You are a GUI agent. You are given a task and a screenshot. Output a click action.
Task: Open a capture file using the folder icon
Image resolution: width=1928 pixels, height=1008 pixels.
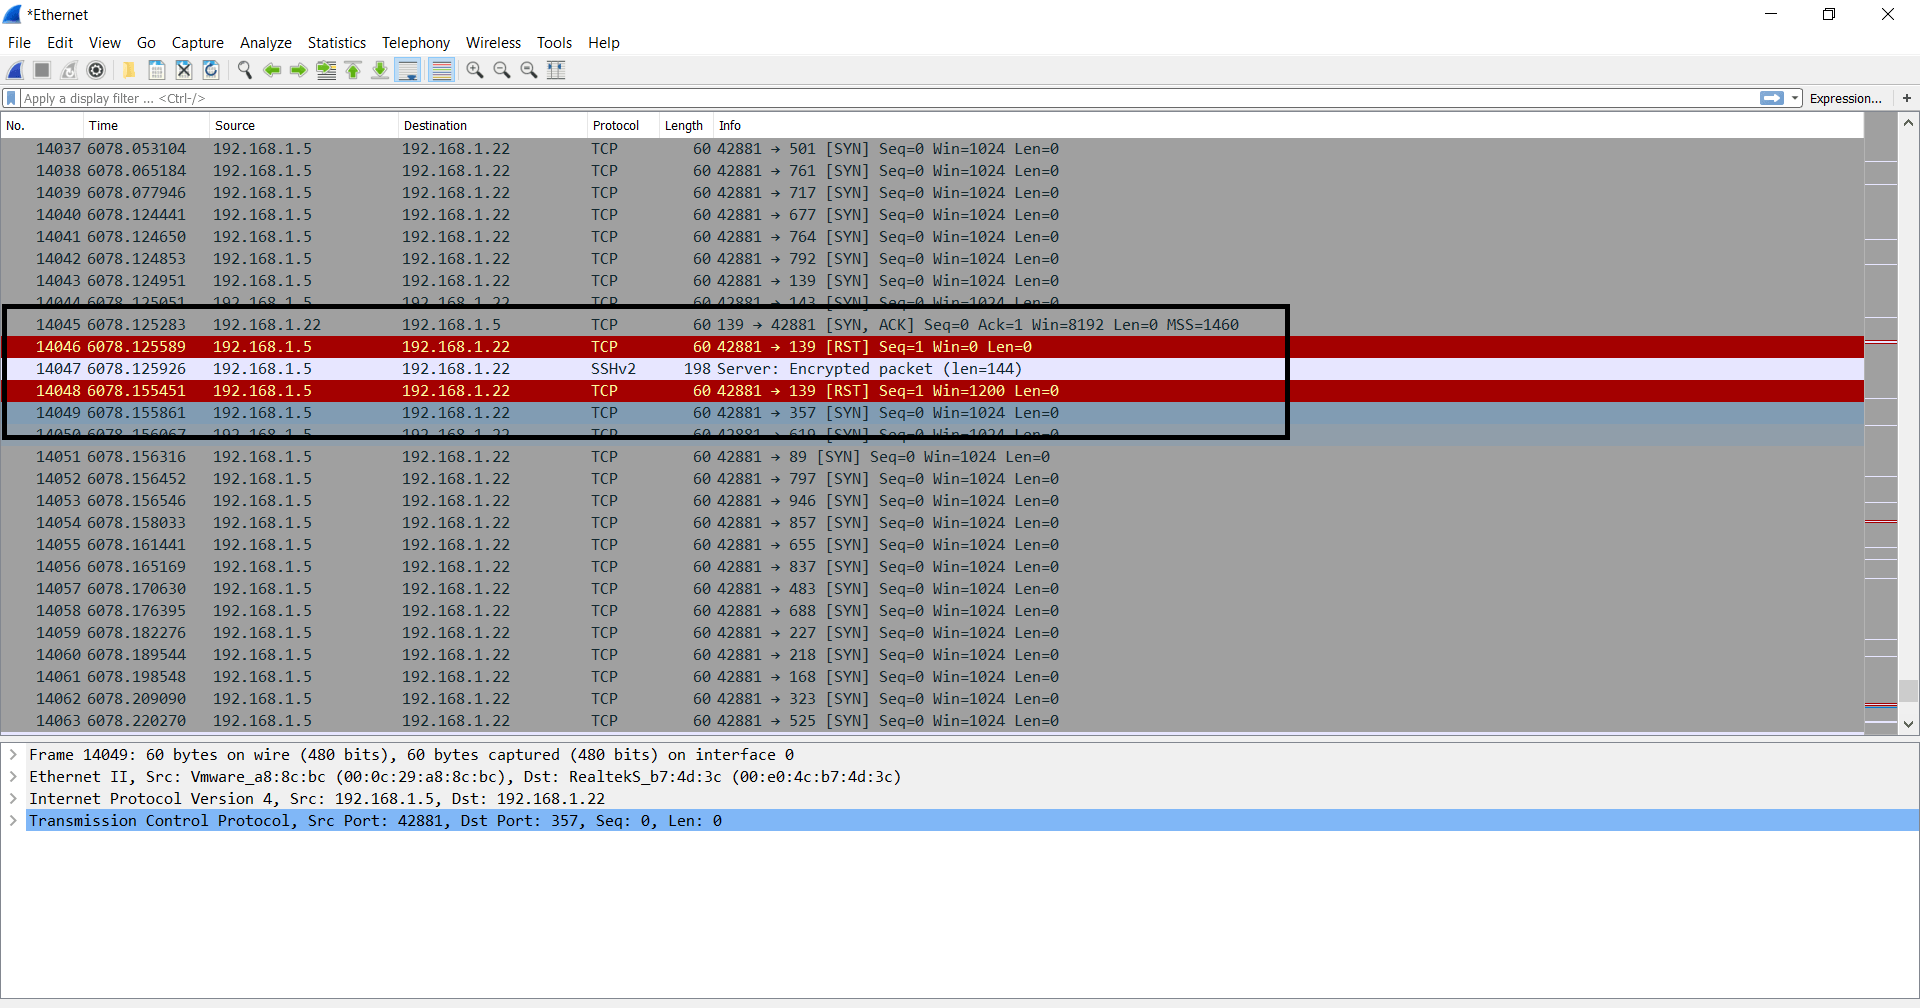tap(129, 70)
